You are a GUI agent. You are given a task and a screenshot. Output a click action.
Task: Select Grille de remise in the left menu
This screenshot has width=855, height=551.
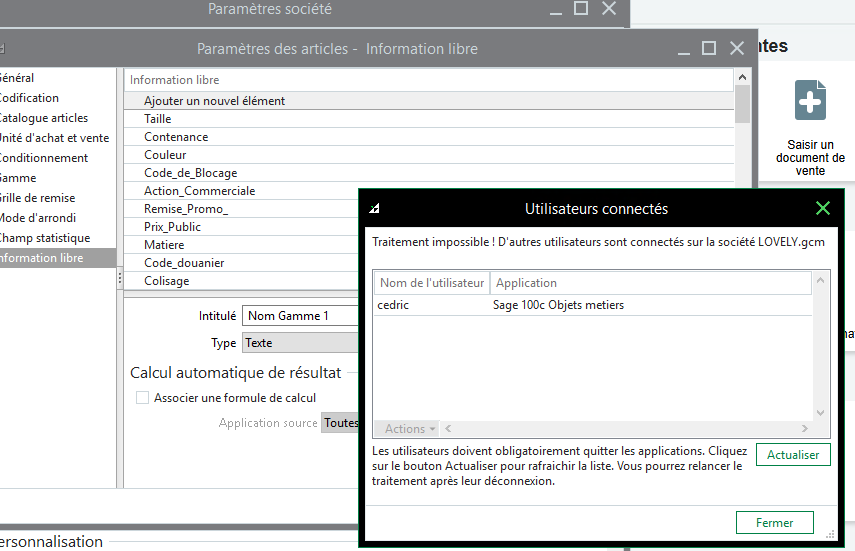pyautogui.click(x=37, y=198)
